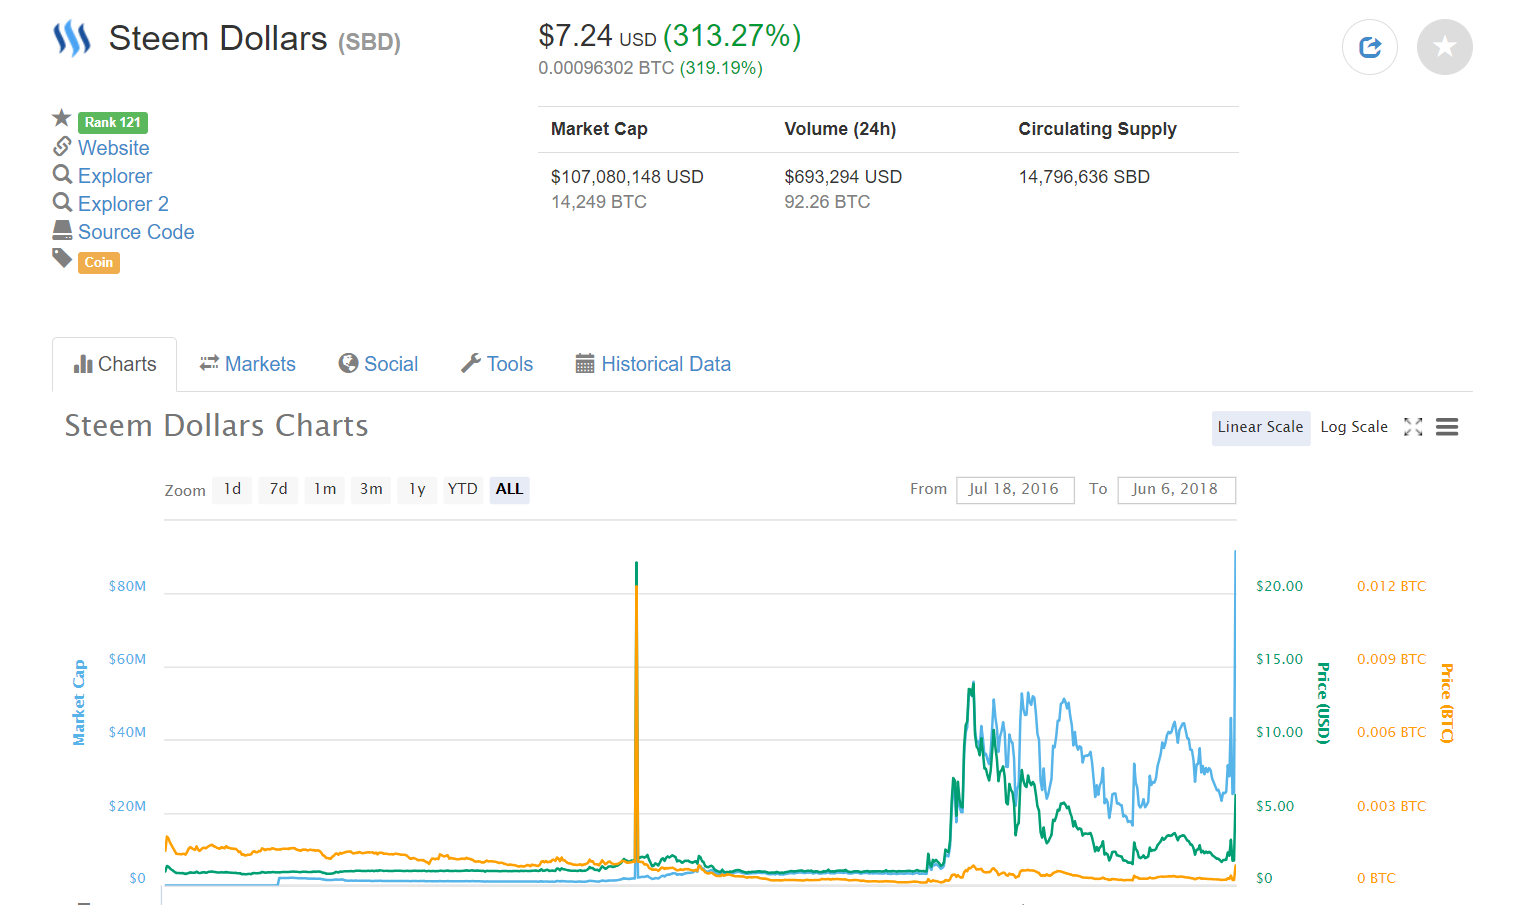Click the share button icon
The height and width of the screenshot is (905, 1525).
click(1370, 47)
